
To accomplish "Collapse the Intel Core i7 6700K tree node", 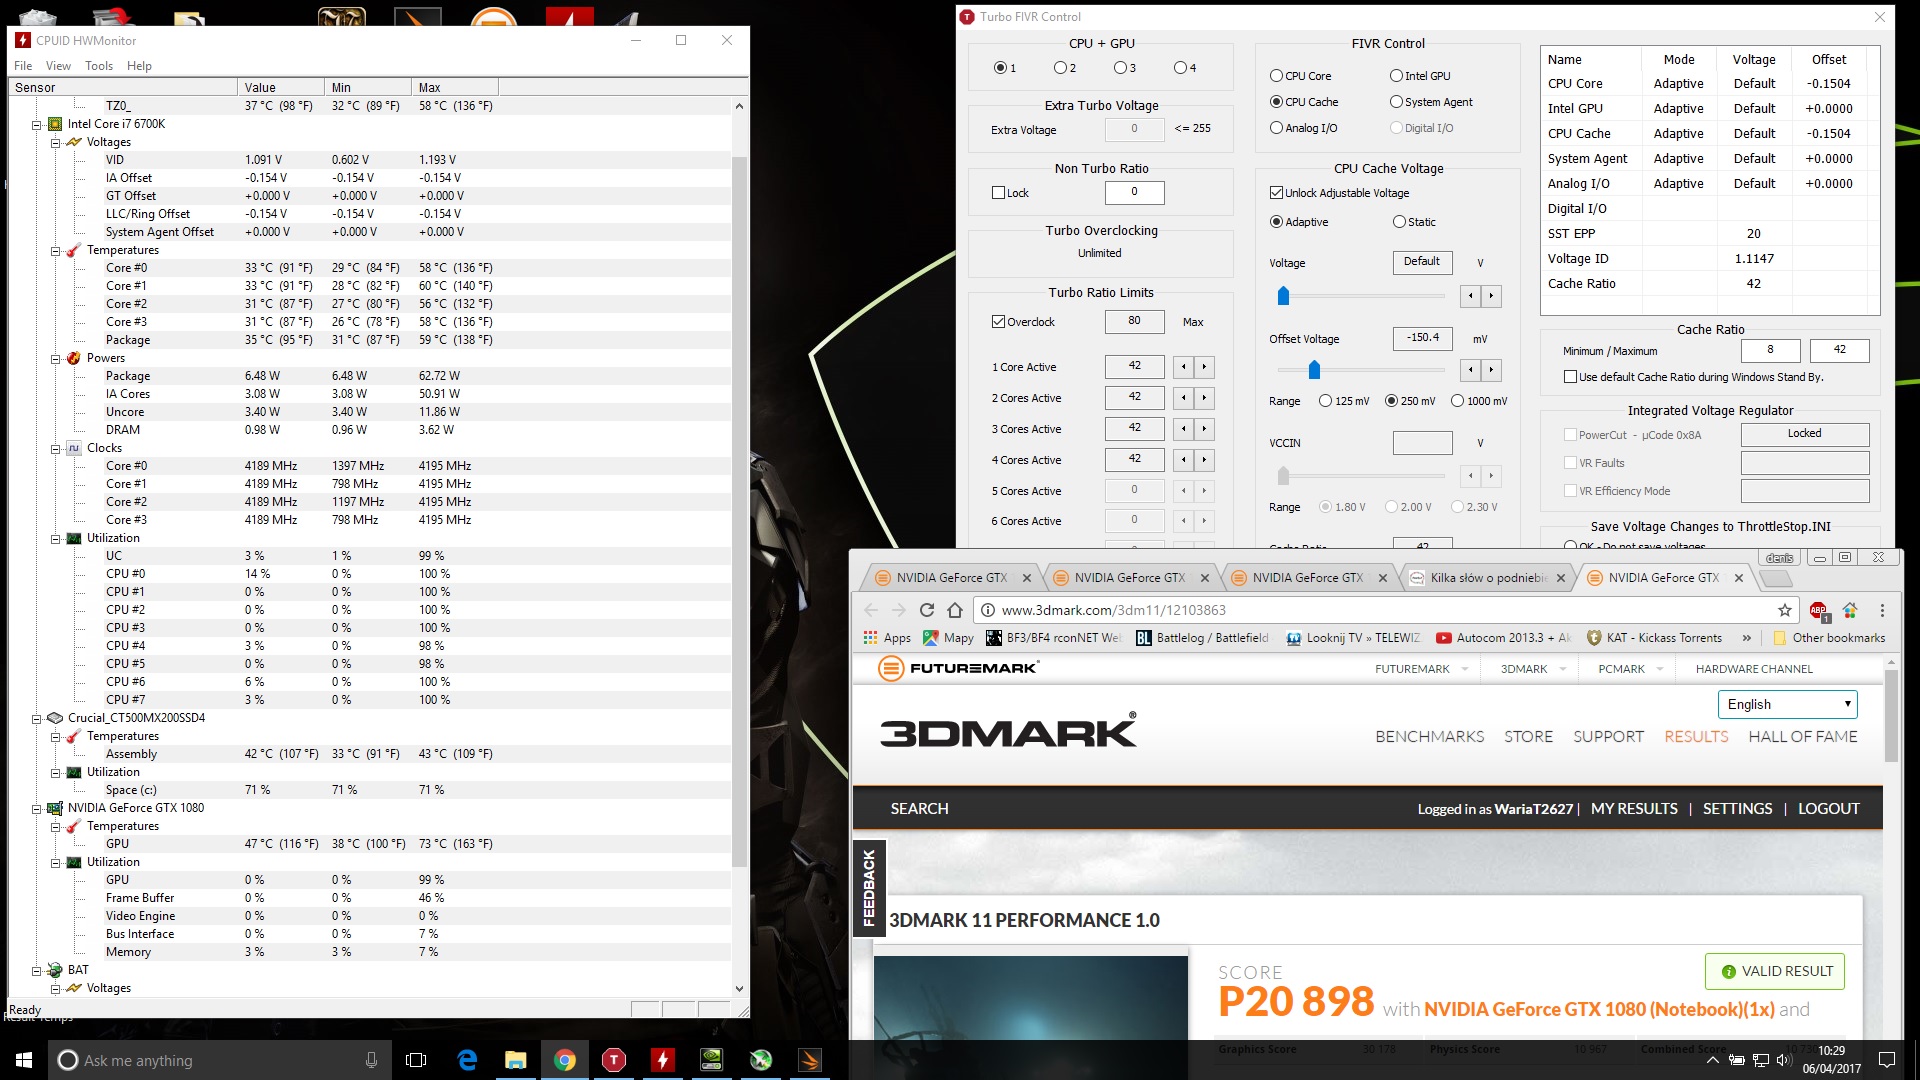I will pos(37,125).
